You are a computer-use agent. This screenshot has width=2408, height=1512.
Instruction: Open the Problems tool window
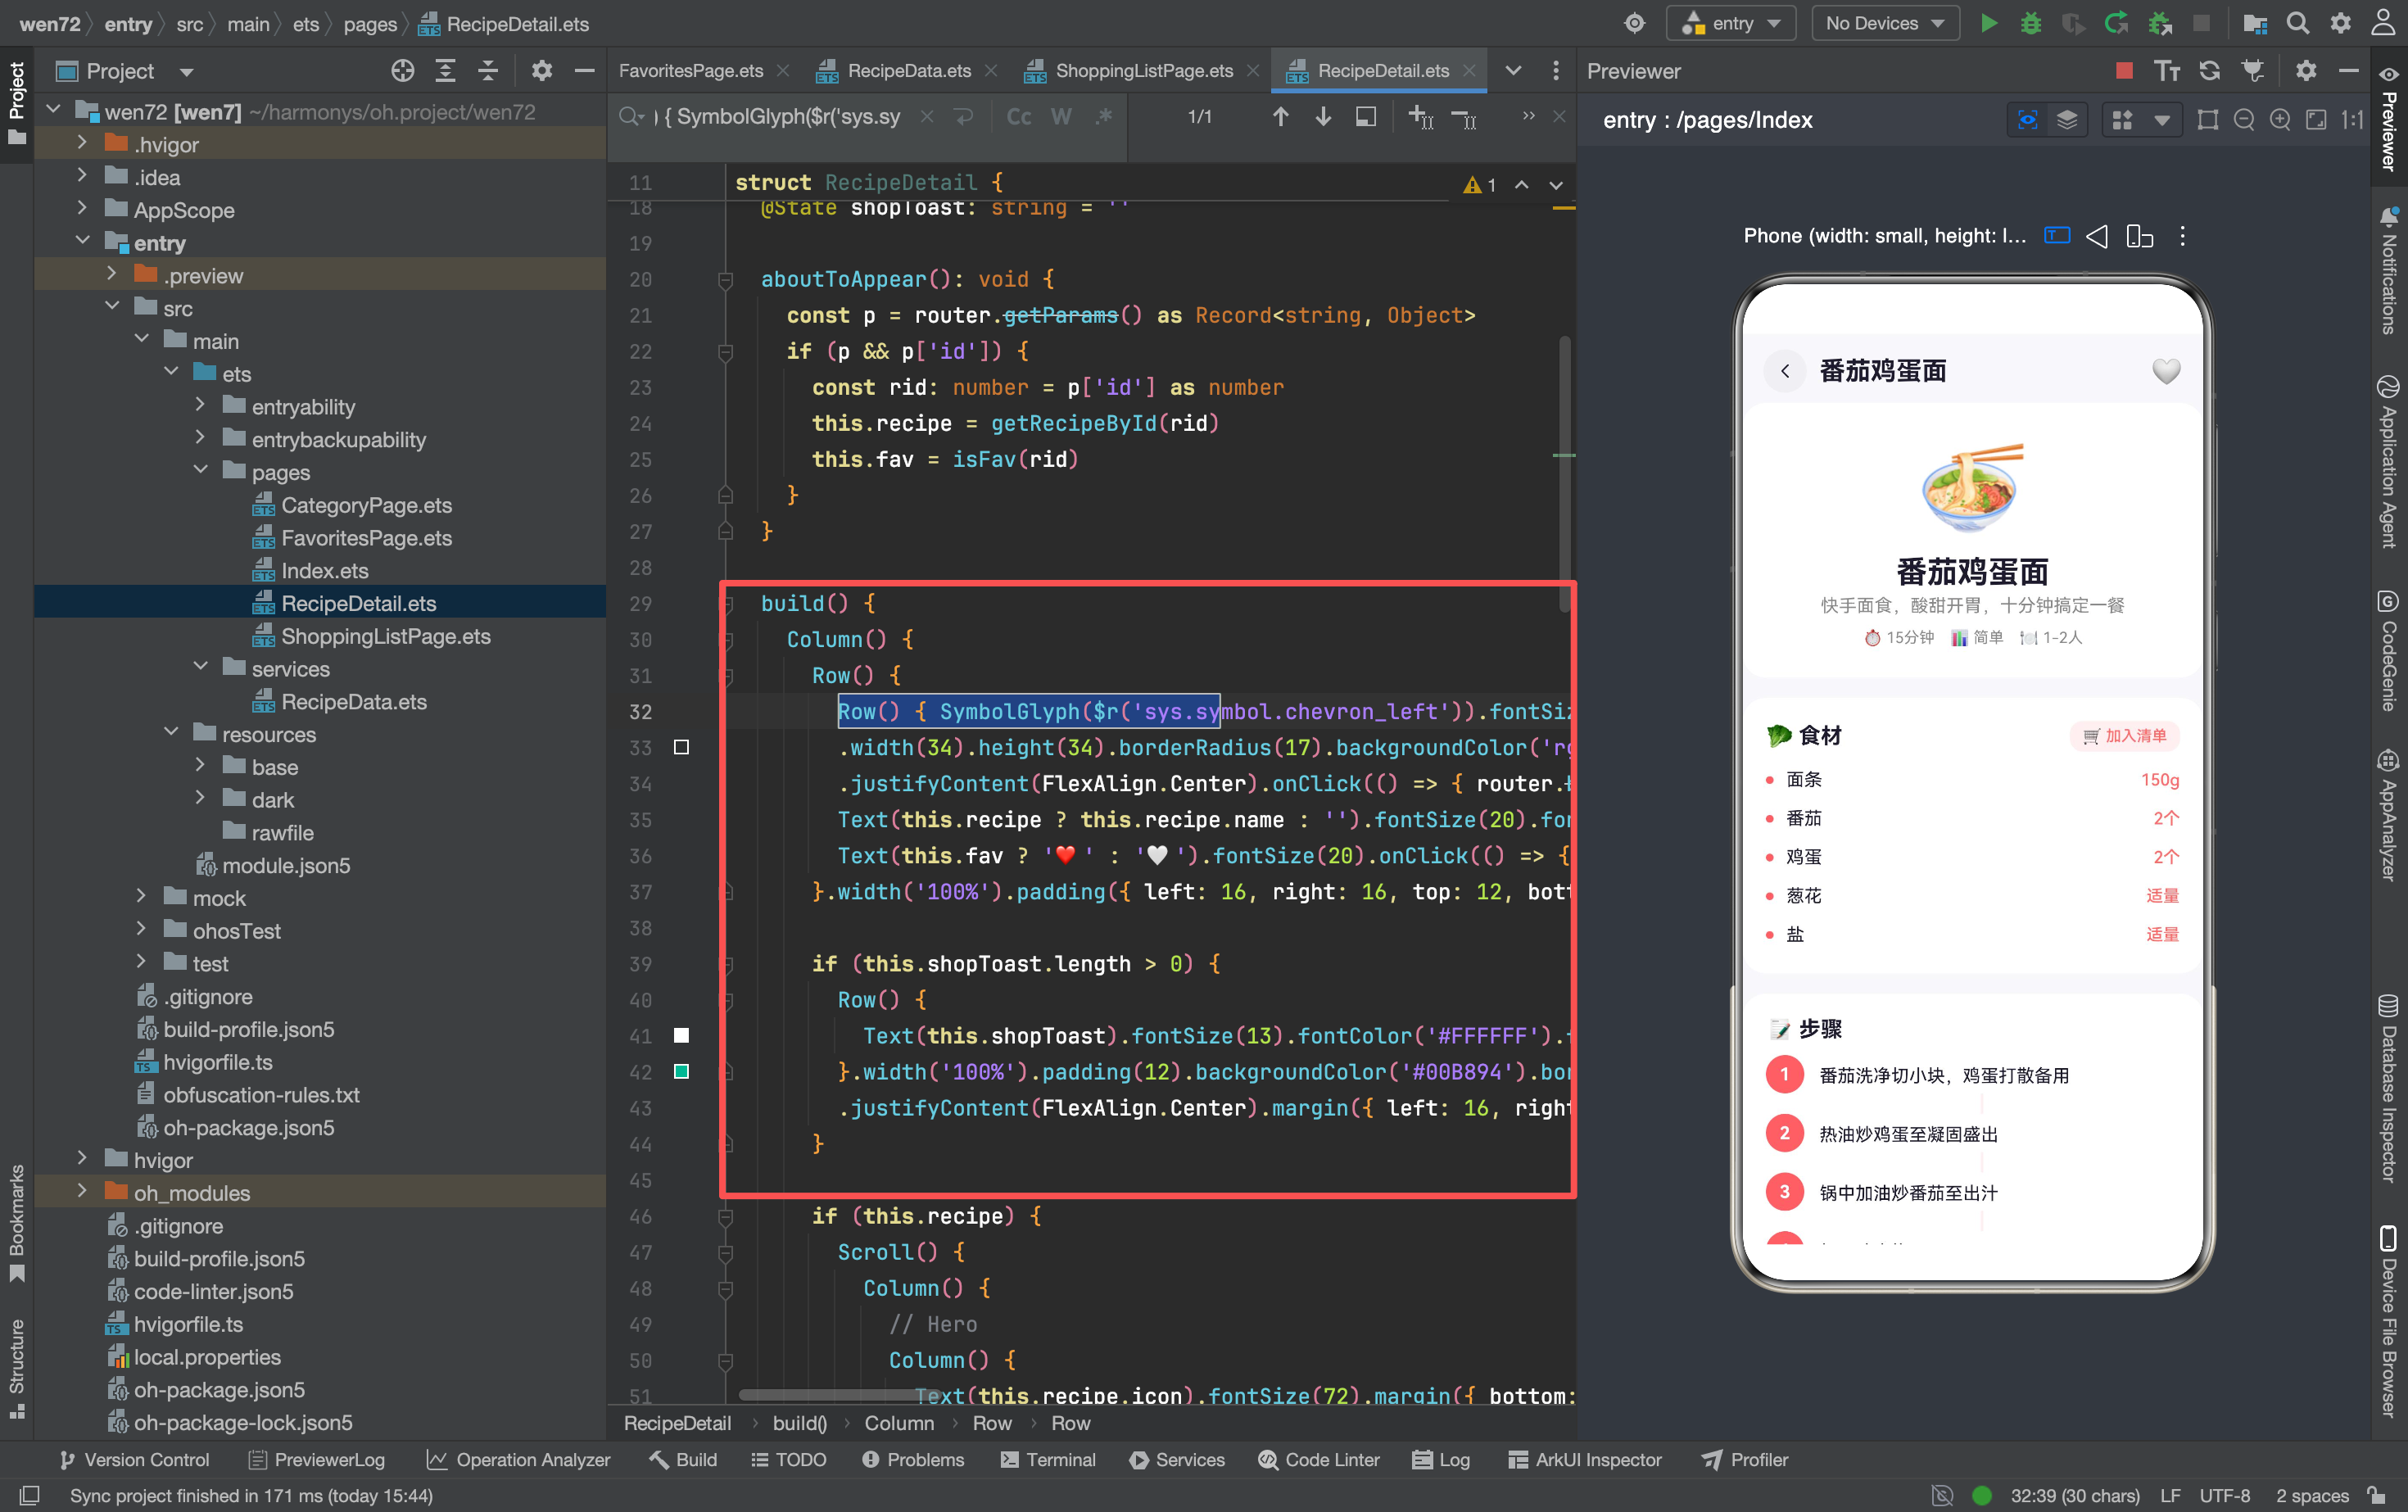click(x=913, y=1459)
